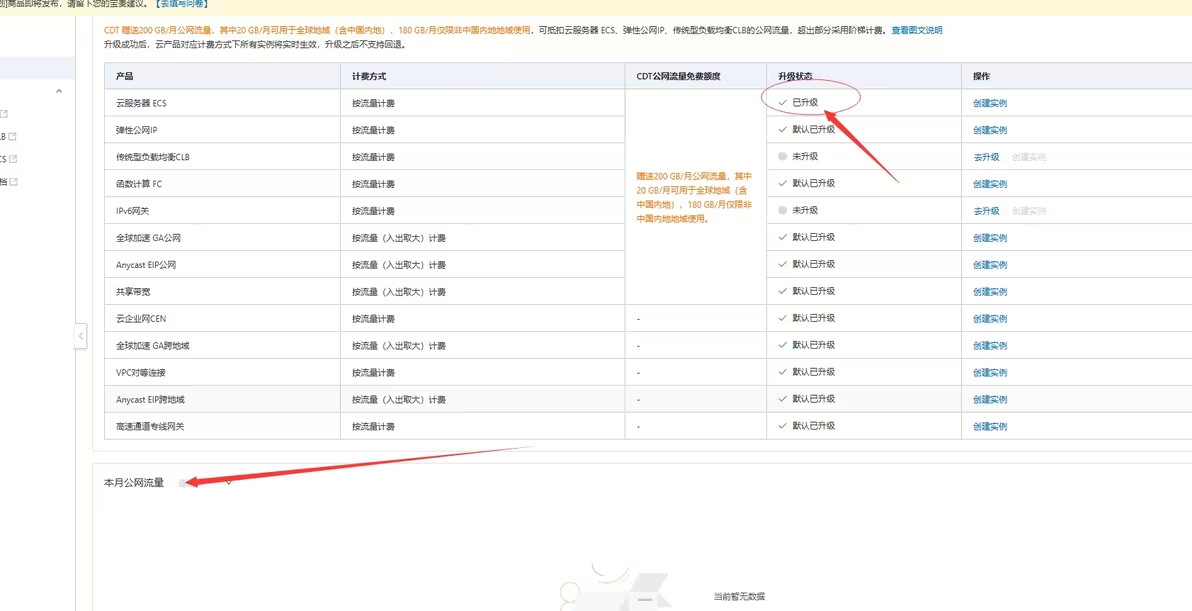Image resolution: width=1192 pixels, height=611 pixels.
Task: Click 创建实例 for Anycast EIP跨地域
Action: [990, 400]
